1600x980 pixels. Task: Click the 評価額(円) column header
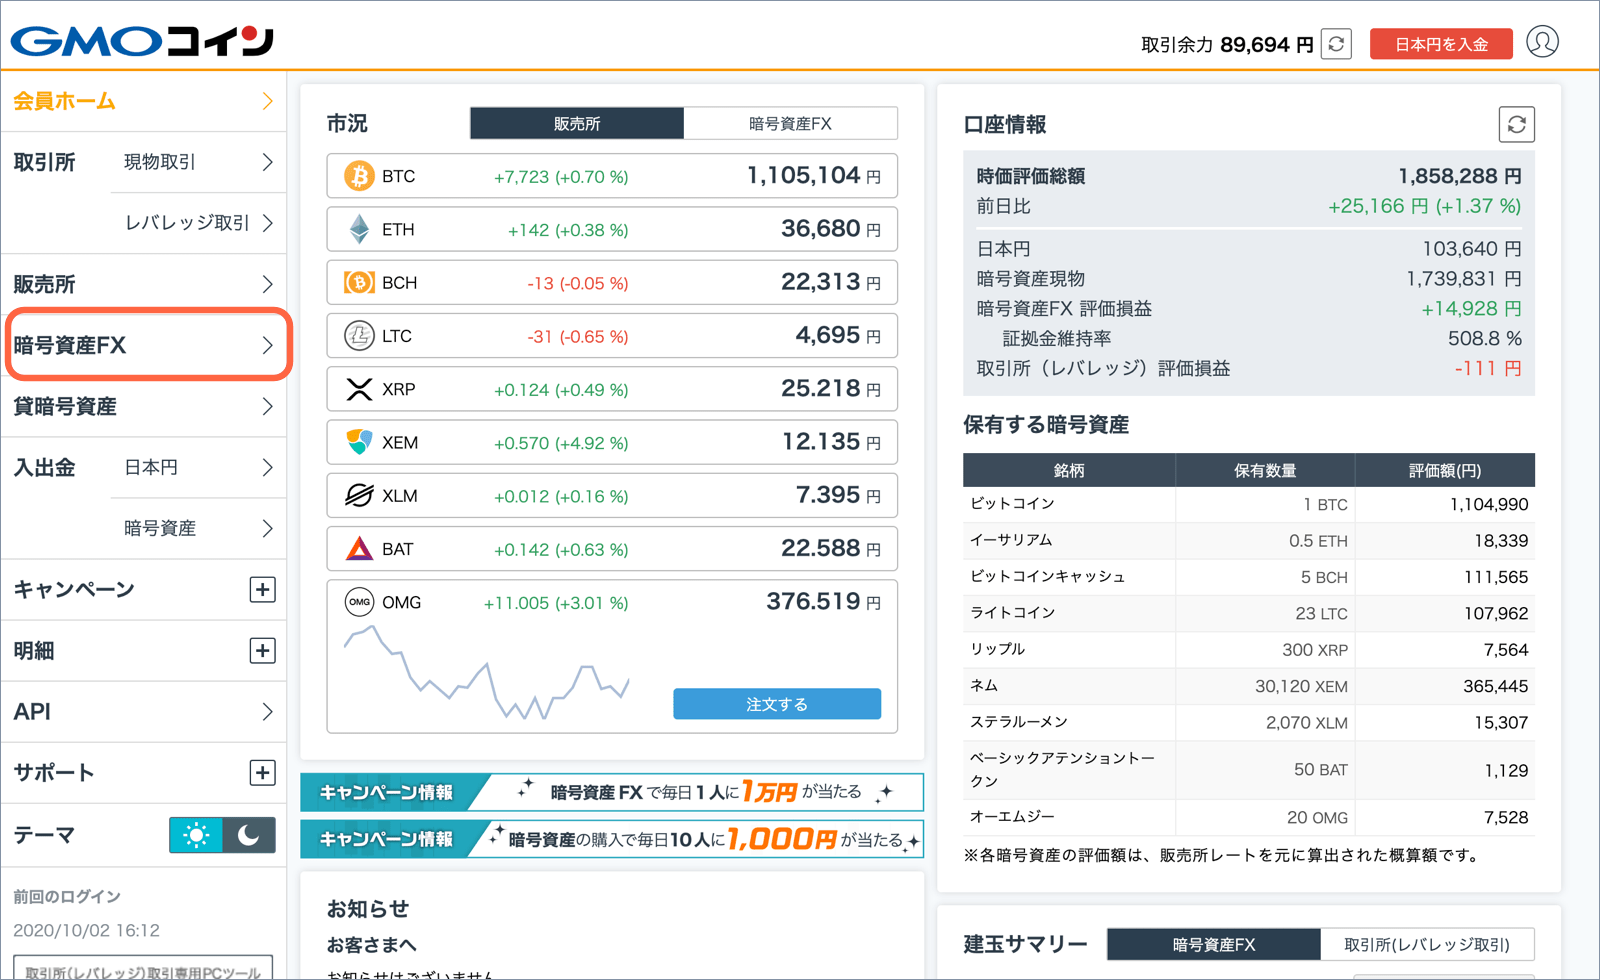[x=1445, y=470]
